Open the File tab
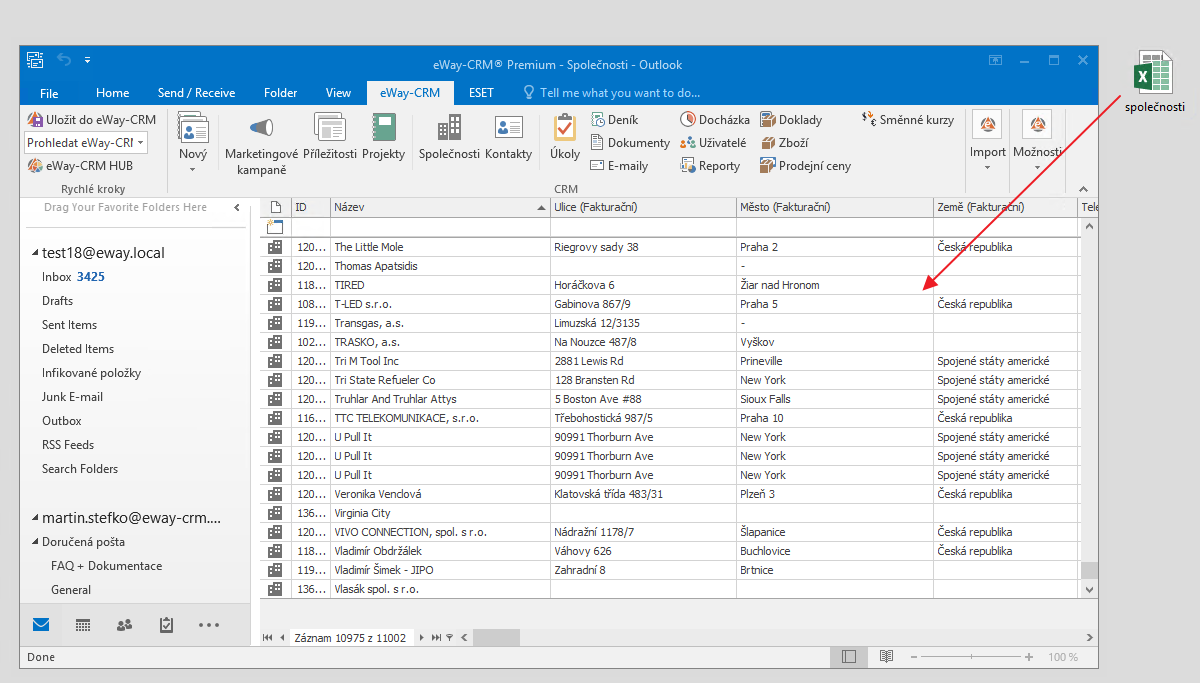 coord(49,93)
